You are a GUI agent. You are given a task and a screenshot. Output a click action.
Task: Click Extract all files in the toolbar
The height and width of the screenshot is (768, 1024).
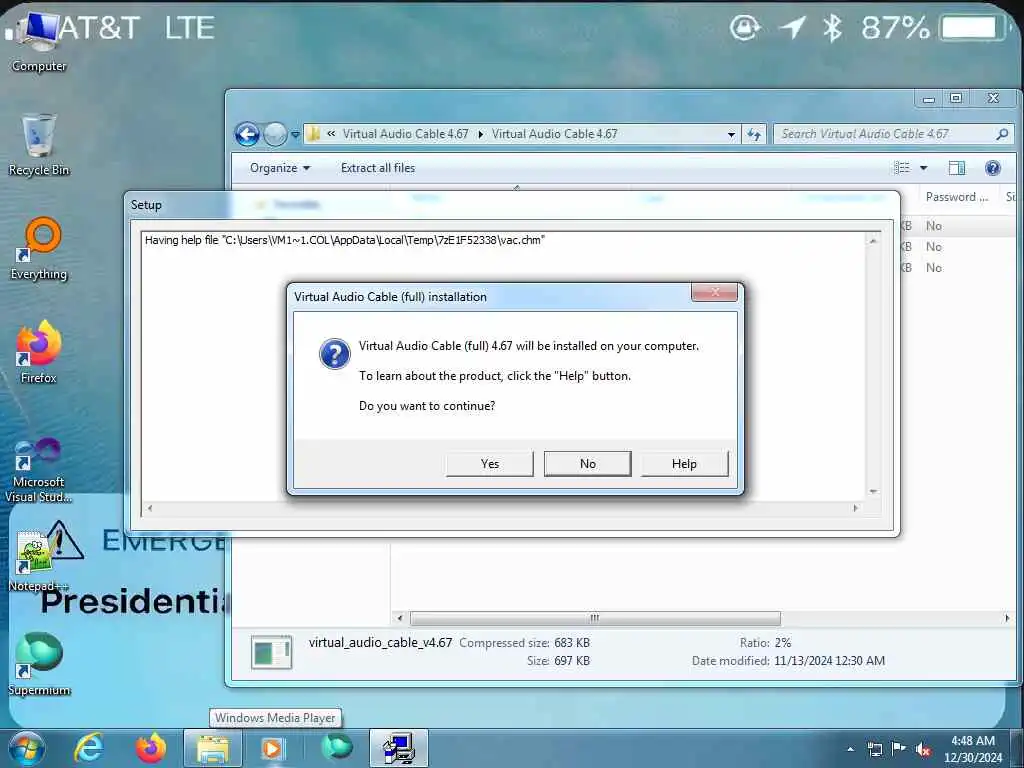click(377, 168)
